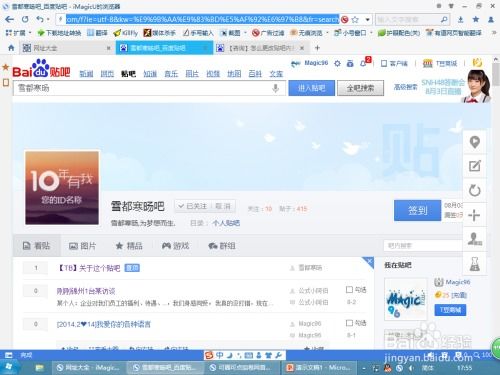500x375 pixels.
Task: Open the 知道 navigation link
Action: [150, 74]
